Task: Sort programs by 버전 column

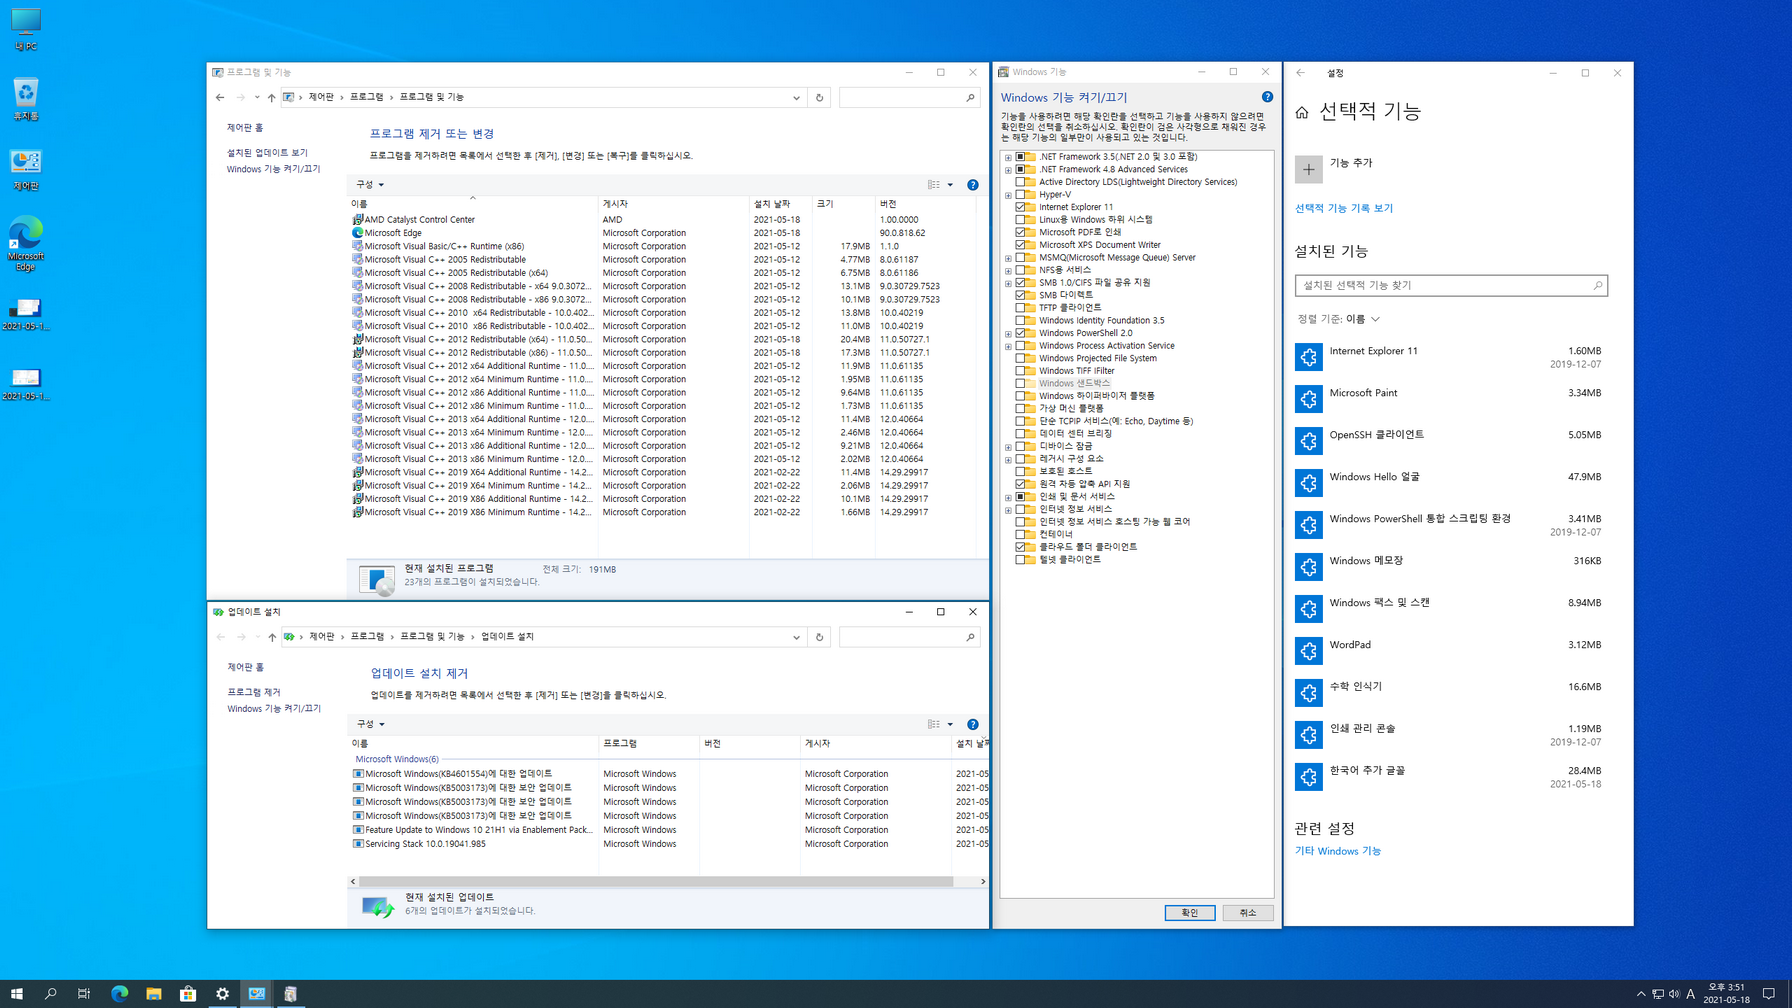Action: point(925,204)
